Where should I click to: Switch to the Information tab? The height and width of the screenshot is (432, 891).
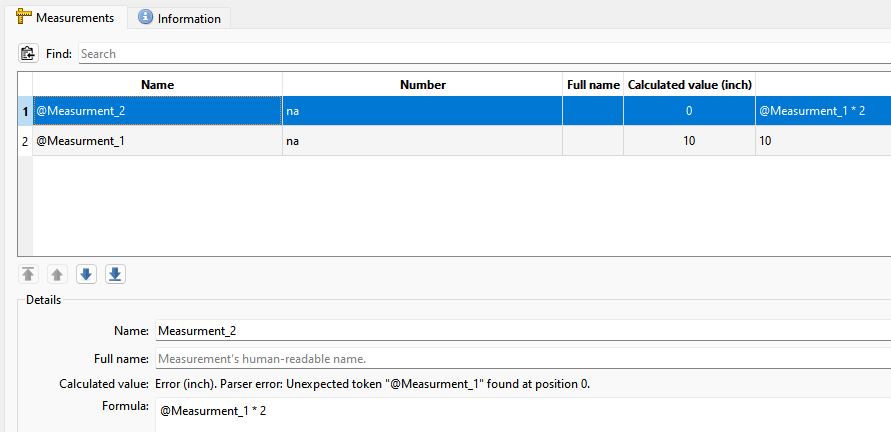[183, 18]
